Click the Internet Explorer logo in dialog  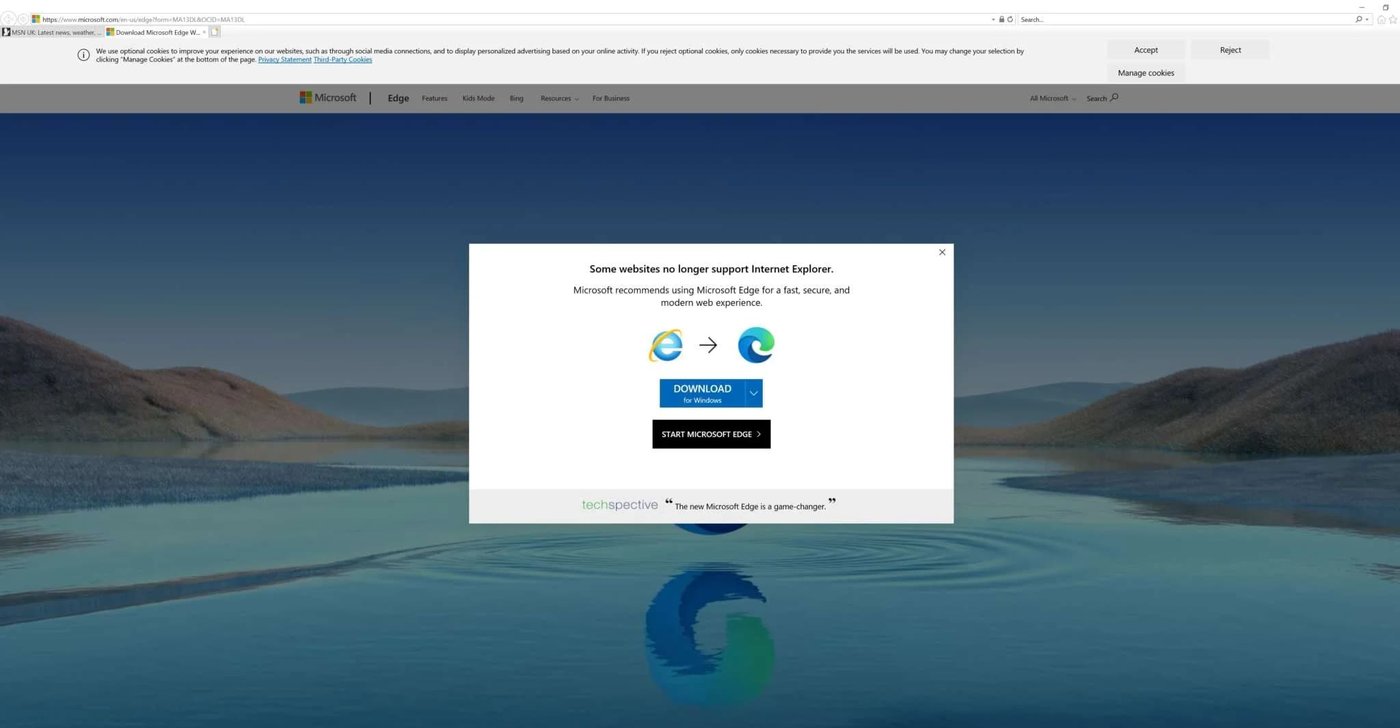click(x=665, y=345)
